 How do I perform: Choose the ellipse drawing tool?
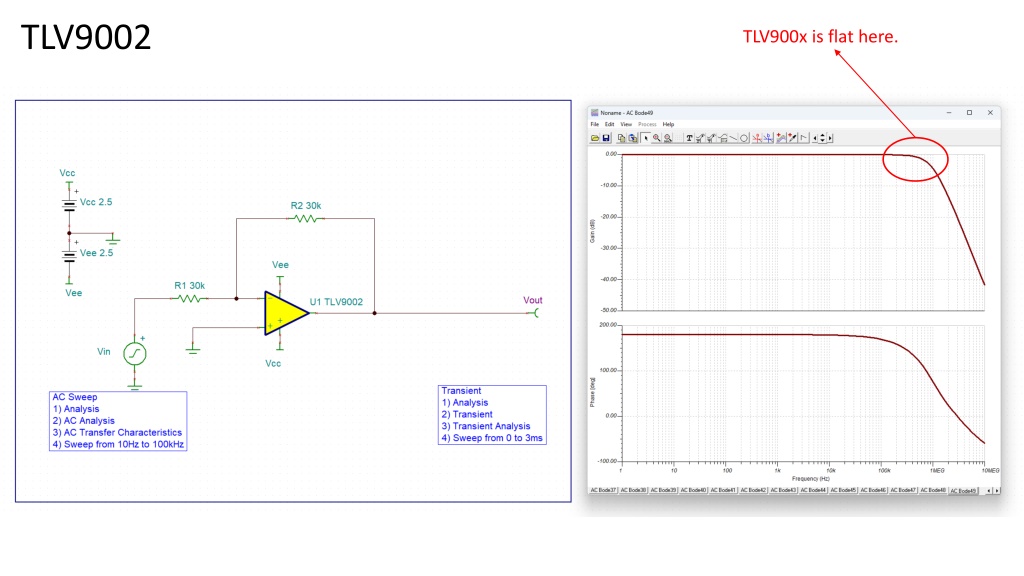click(744, 138)
